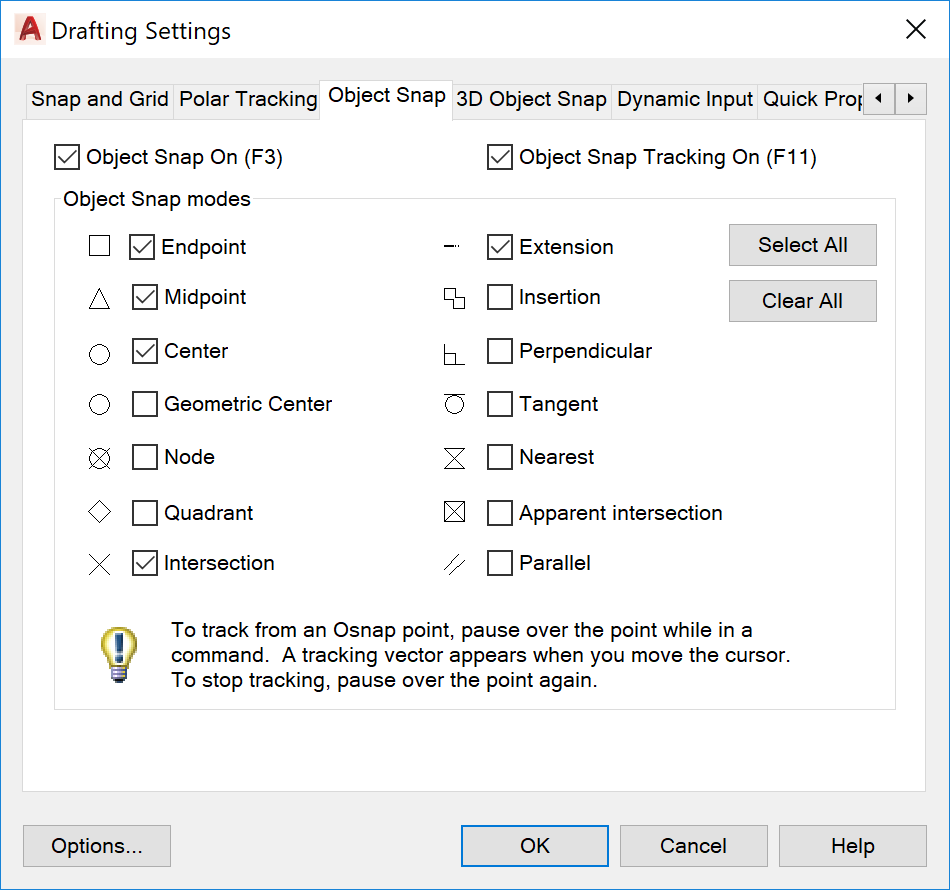Enable the Geometric Center snap mode
The image size is (950, 890).
pyautogui.click(x=145, y=404)
